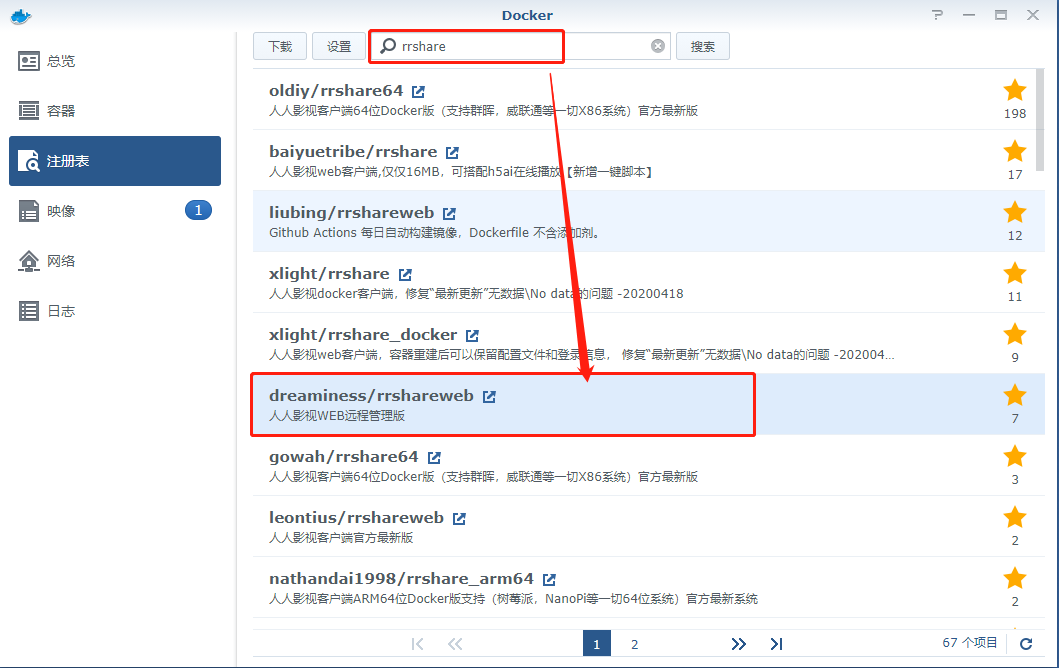Screen dimensions: 1059x668
Task: Click the 搜索 search button
Action: (x=703, y=46)
